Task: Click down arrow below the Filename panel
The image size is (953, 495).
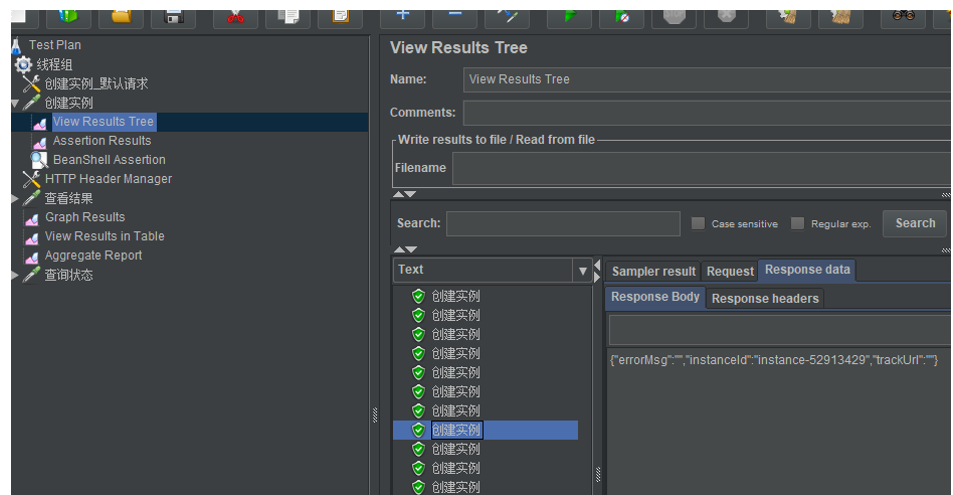Action: click(x=410, y=194)
